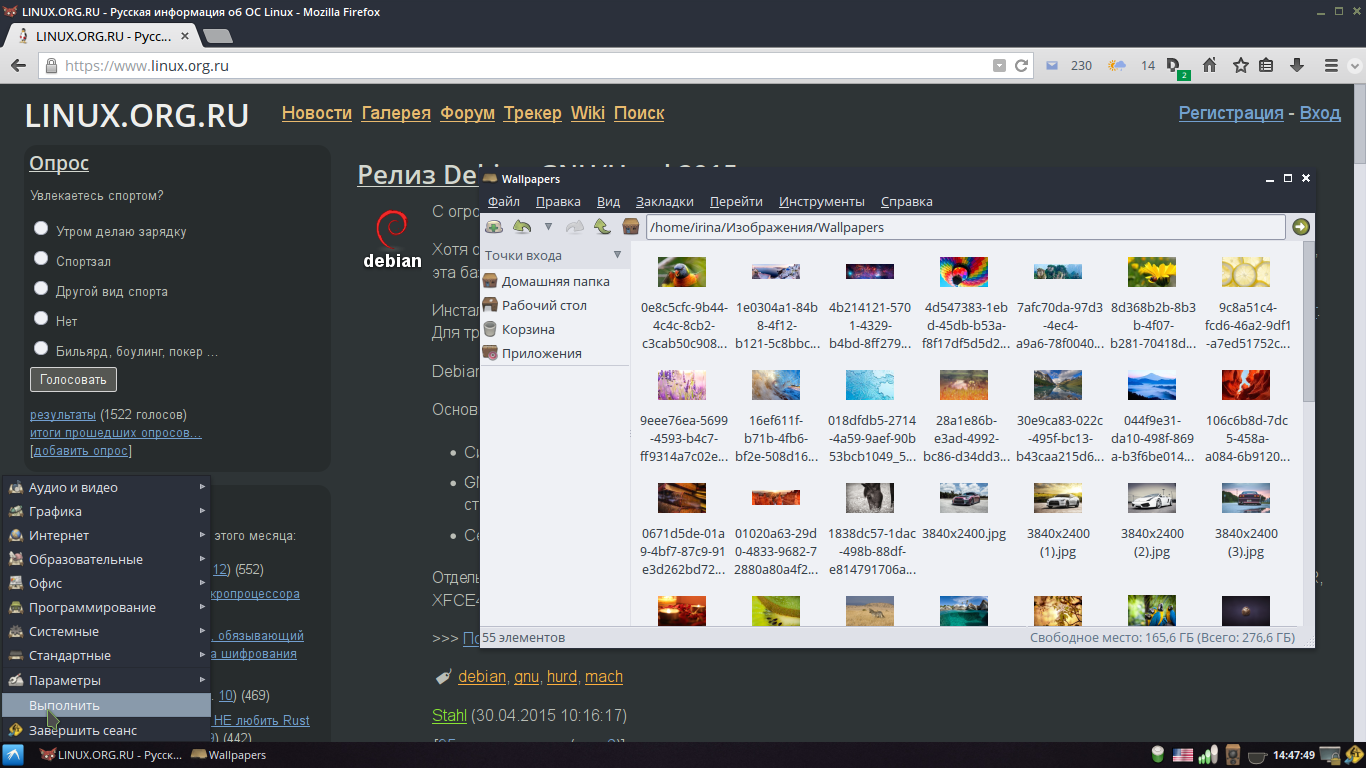Open the Firefox downloads arrow
1366x768 pixels.
[x=1297, y=66]
